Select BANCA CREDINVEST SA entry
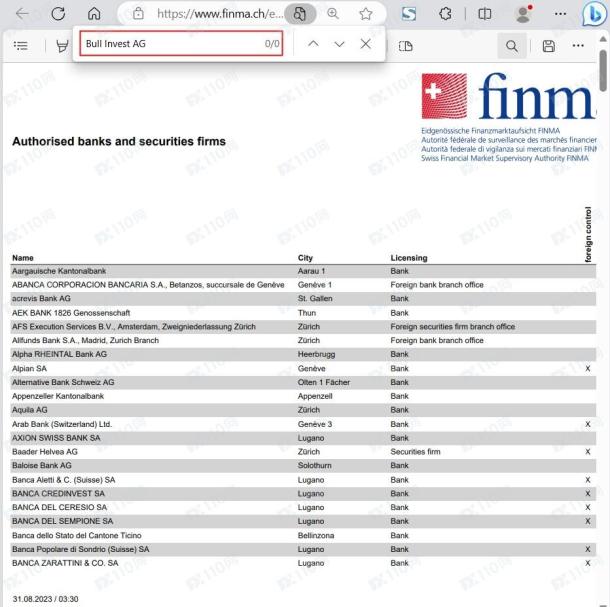610x607 pixels. (x=58, y=493)
